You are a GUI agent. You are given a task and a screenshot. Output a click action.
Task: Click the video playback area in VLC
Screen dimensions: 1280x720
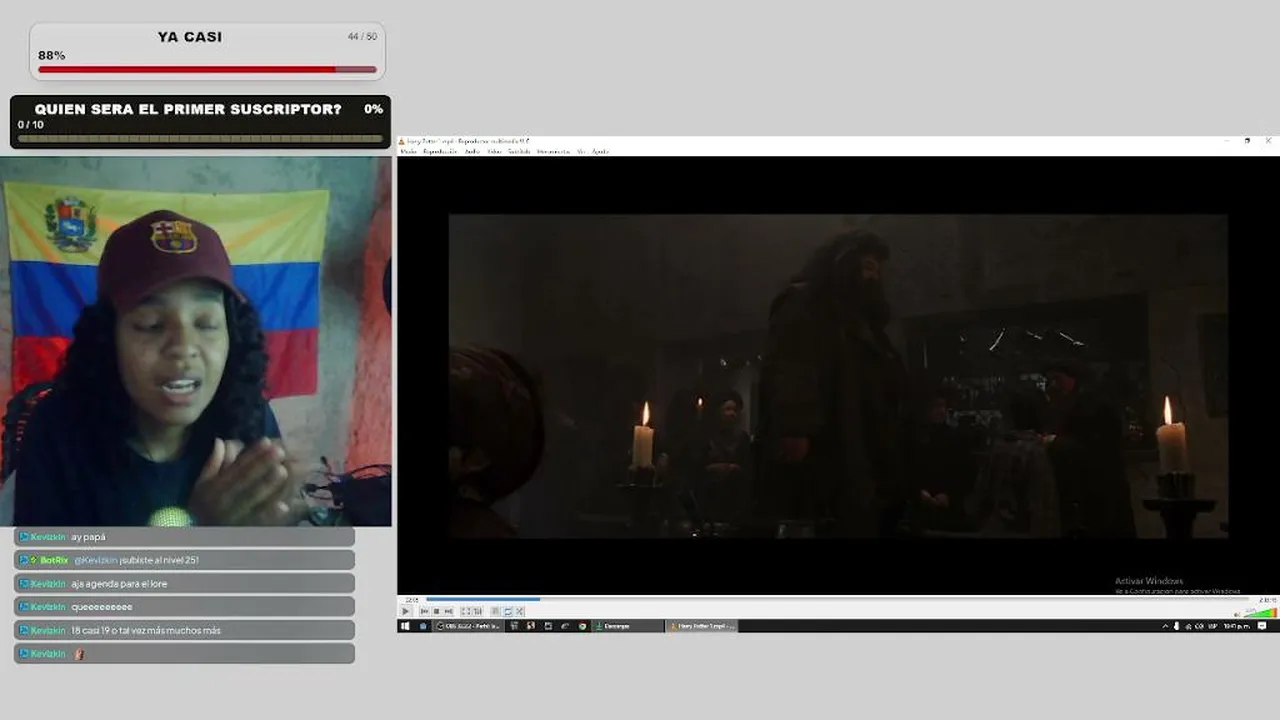point(838,376)
